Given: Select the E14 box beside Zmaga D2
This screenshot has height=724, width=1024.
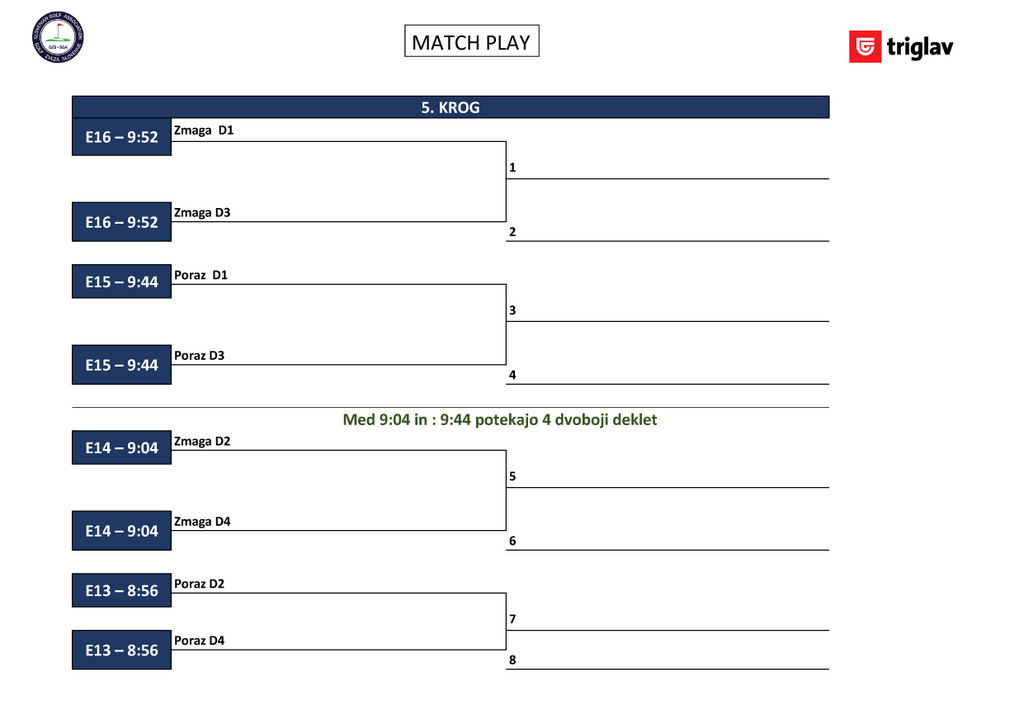Looking at the screenshot, I should [122, 447].
